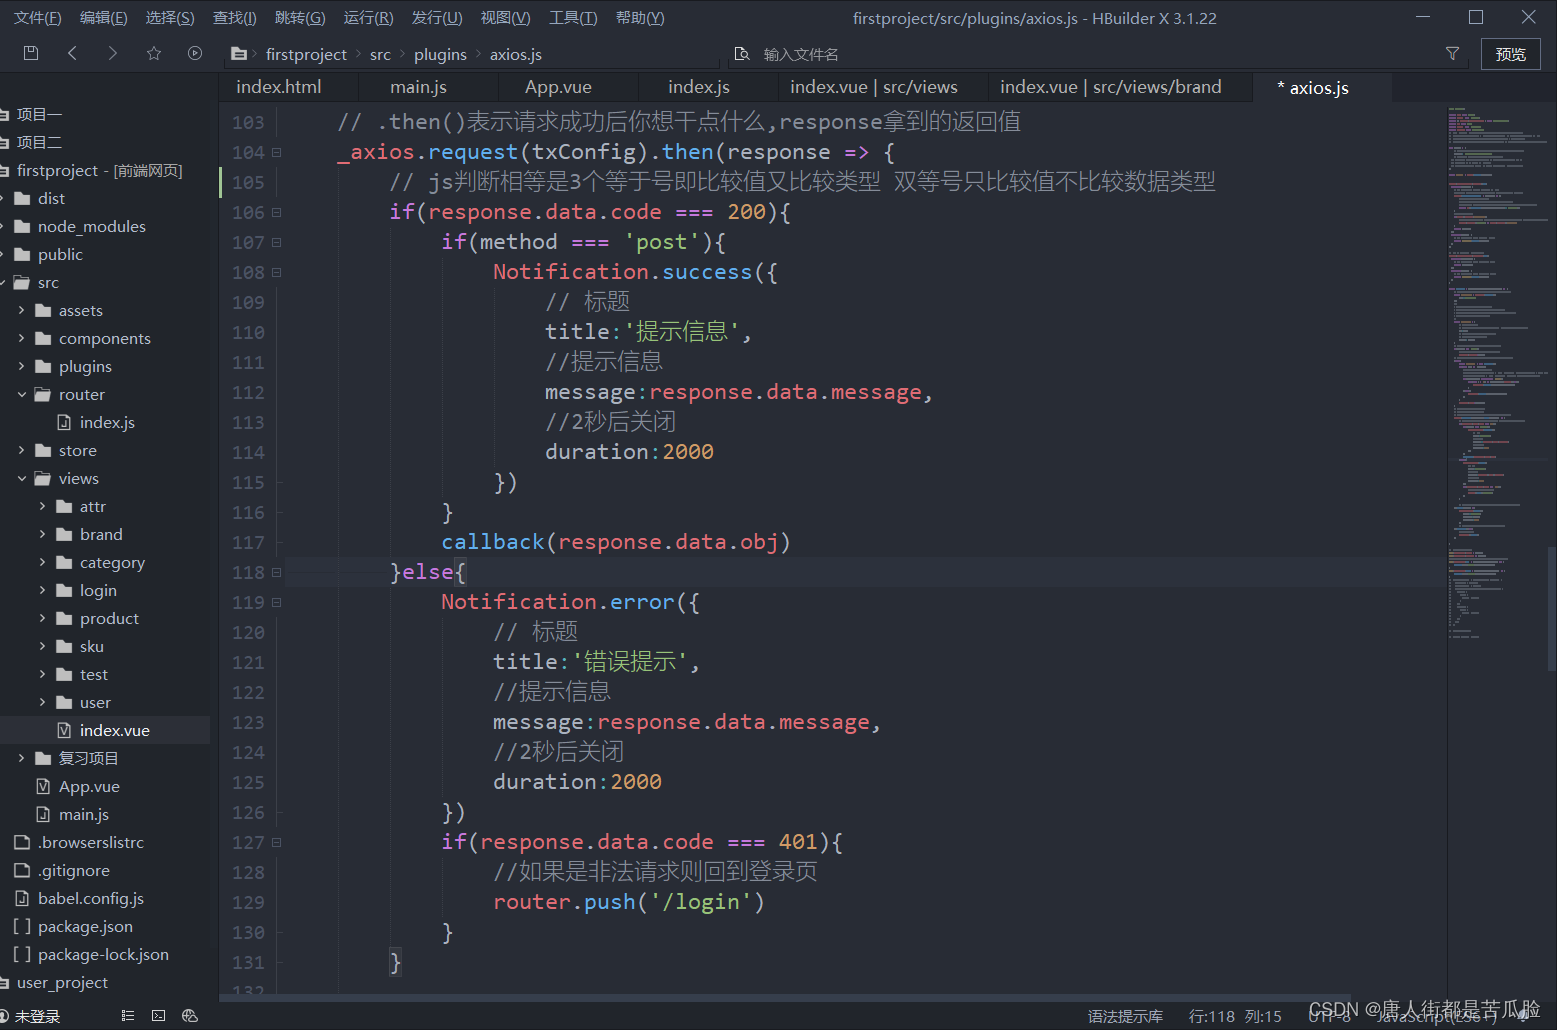The width and height of the screenshot is (1557, 1030).
Task: Open the 帮助(Y) menu
Action: coord(640,18)
